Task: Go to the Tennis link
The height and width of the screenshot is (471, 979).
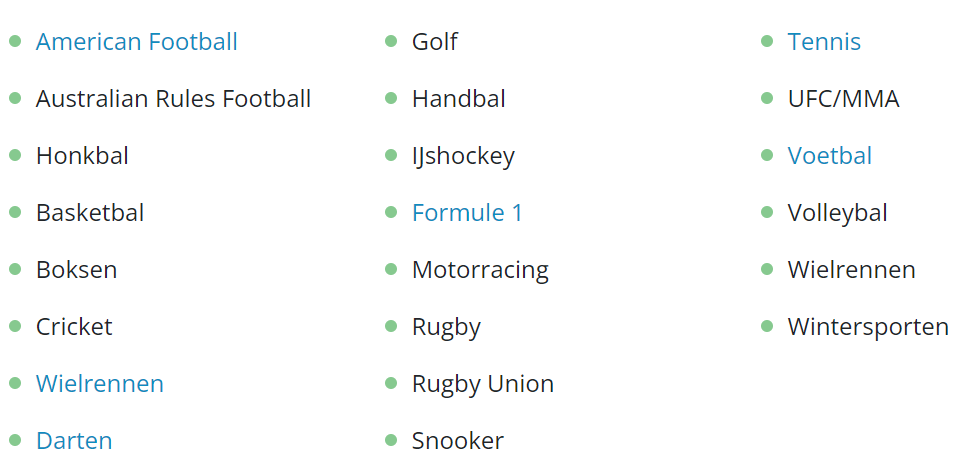Action: pyautogui.click(x=824, y=42)
